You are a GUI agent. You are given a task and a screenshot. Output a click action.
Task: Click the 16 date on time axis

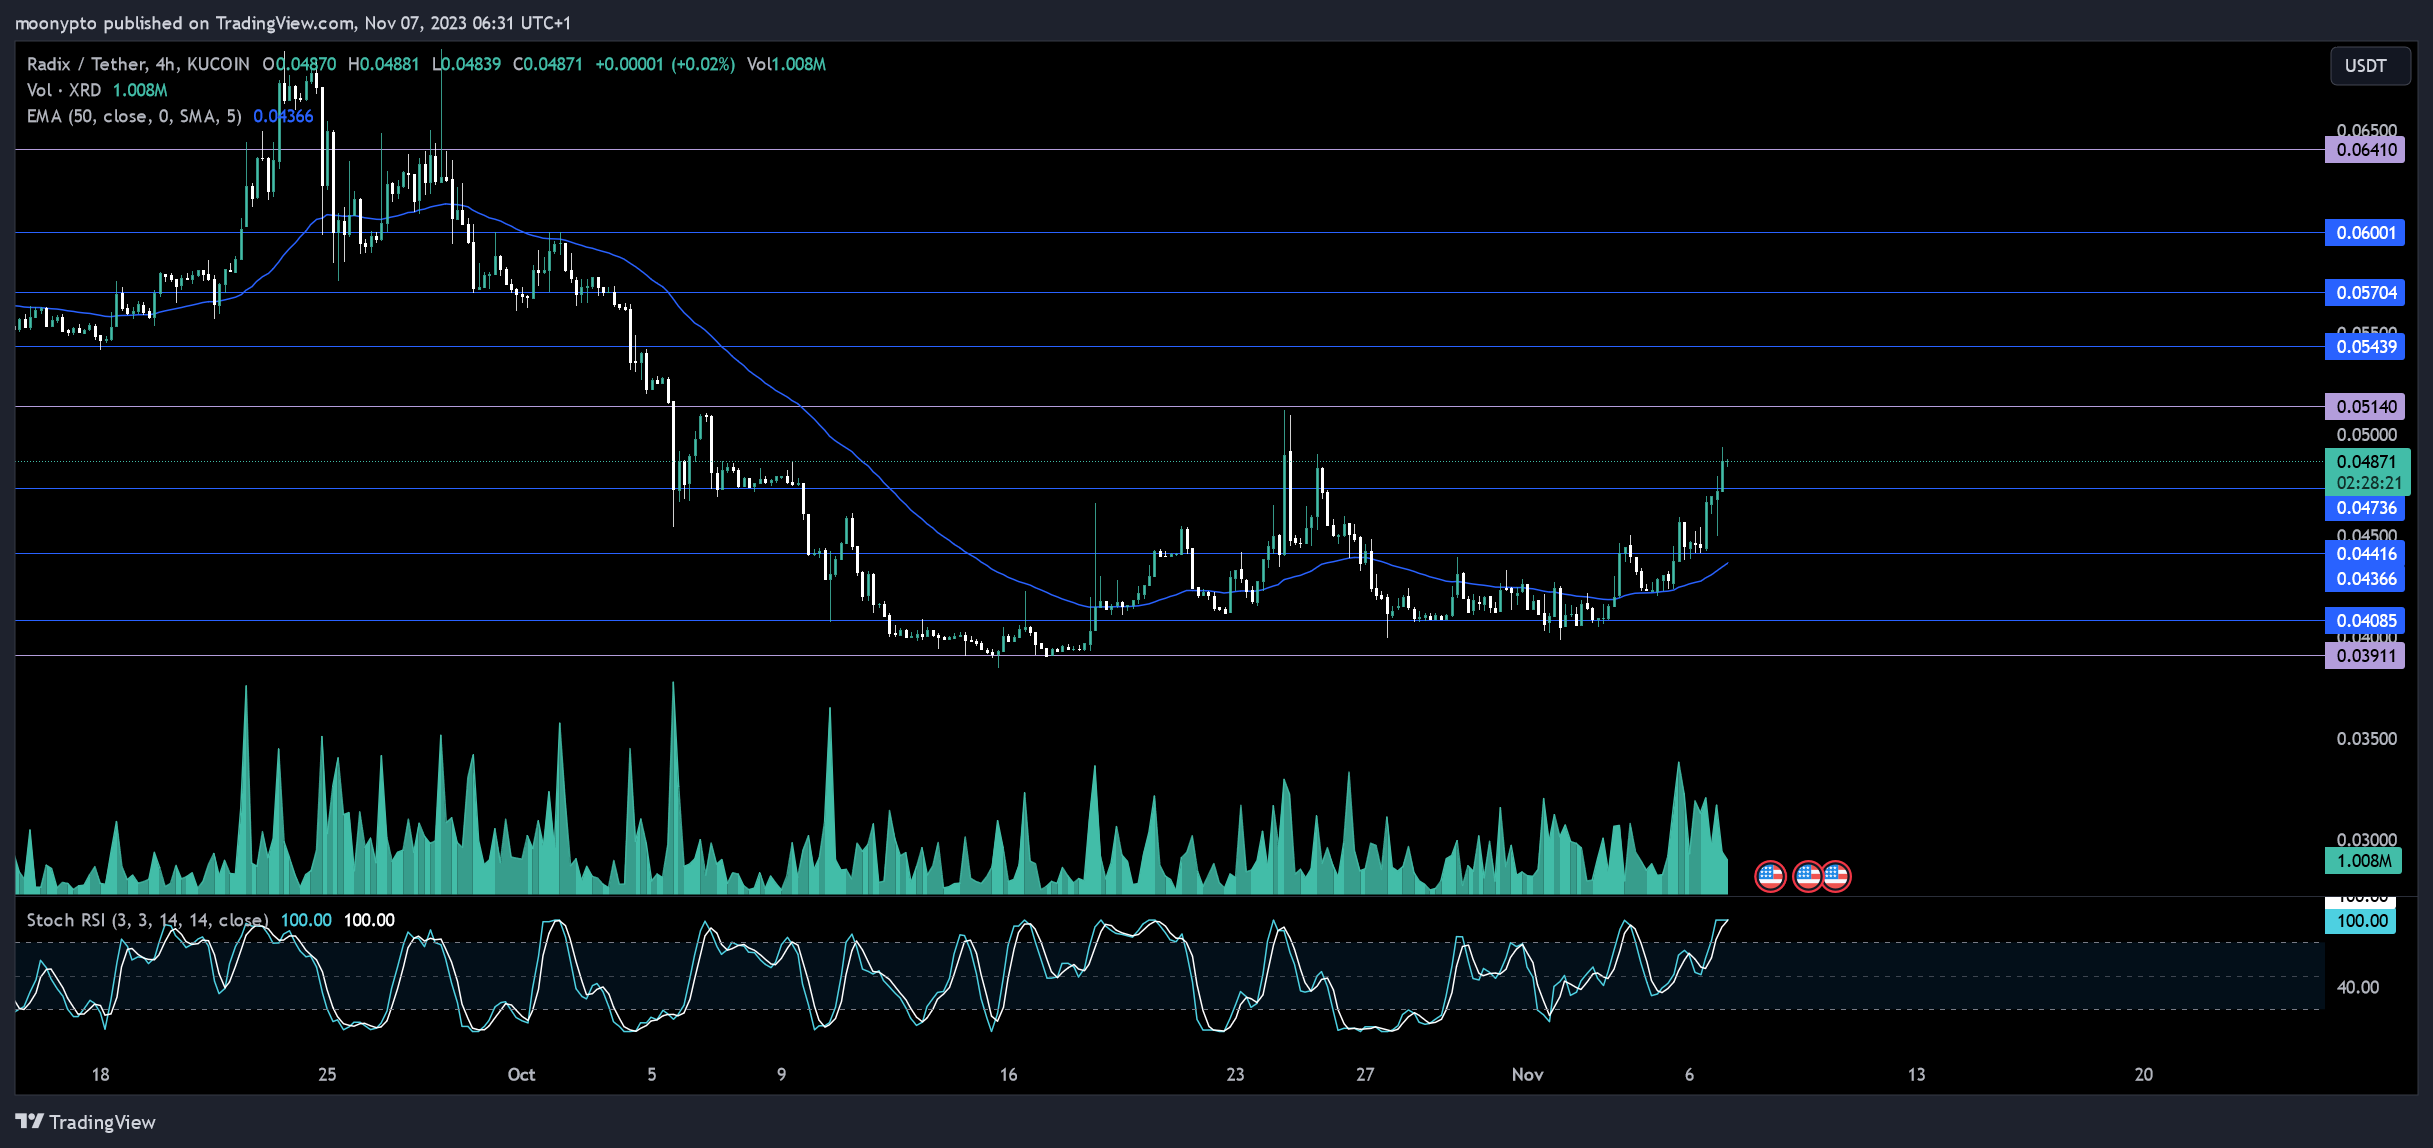[1008, 1075]
